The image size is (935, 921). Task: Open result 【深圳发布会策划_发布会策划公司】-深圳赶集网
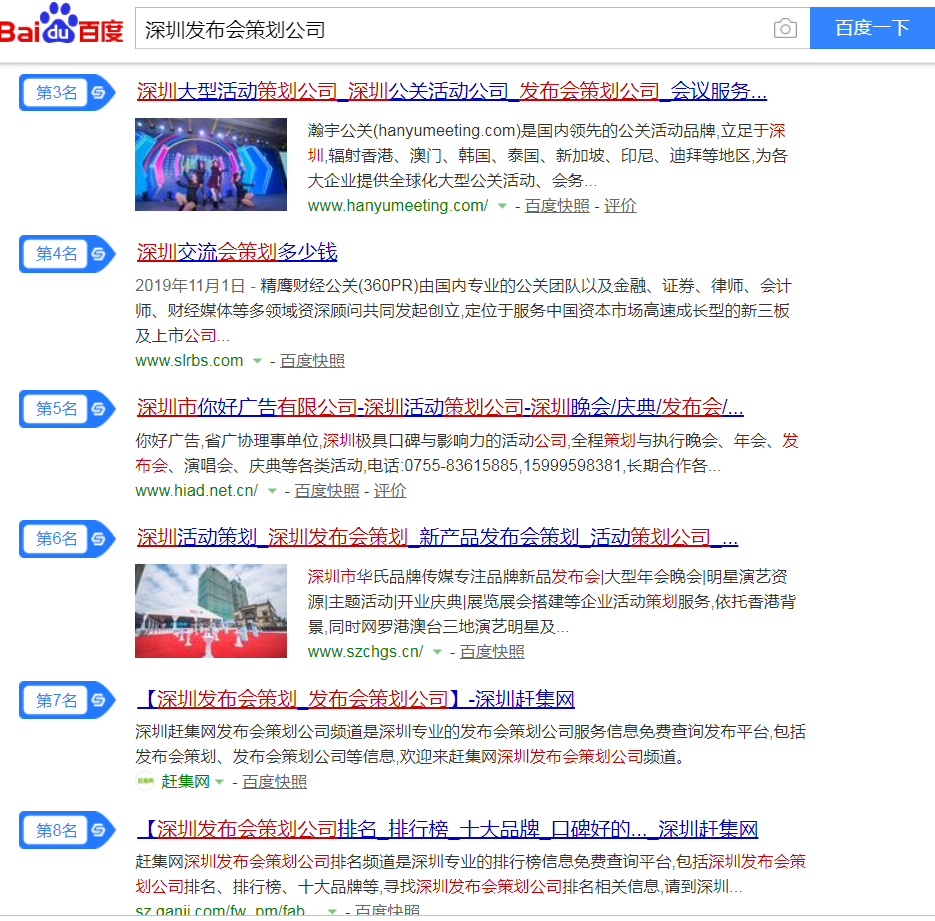point(355,698)
